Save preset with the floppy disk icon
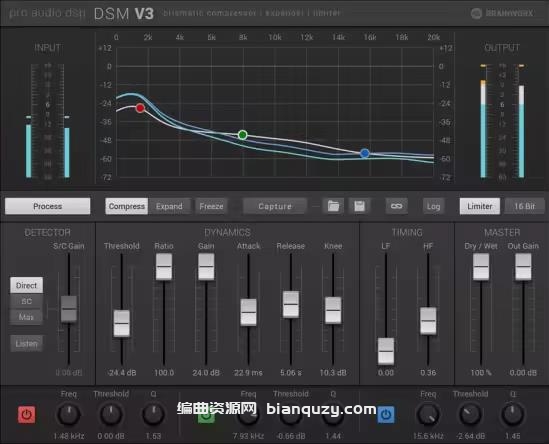Viewport: 549px width, 444px height. click(359, 206)
